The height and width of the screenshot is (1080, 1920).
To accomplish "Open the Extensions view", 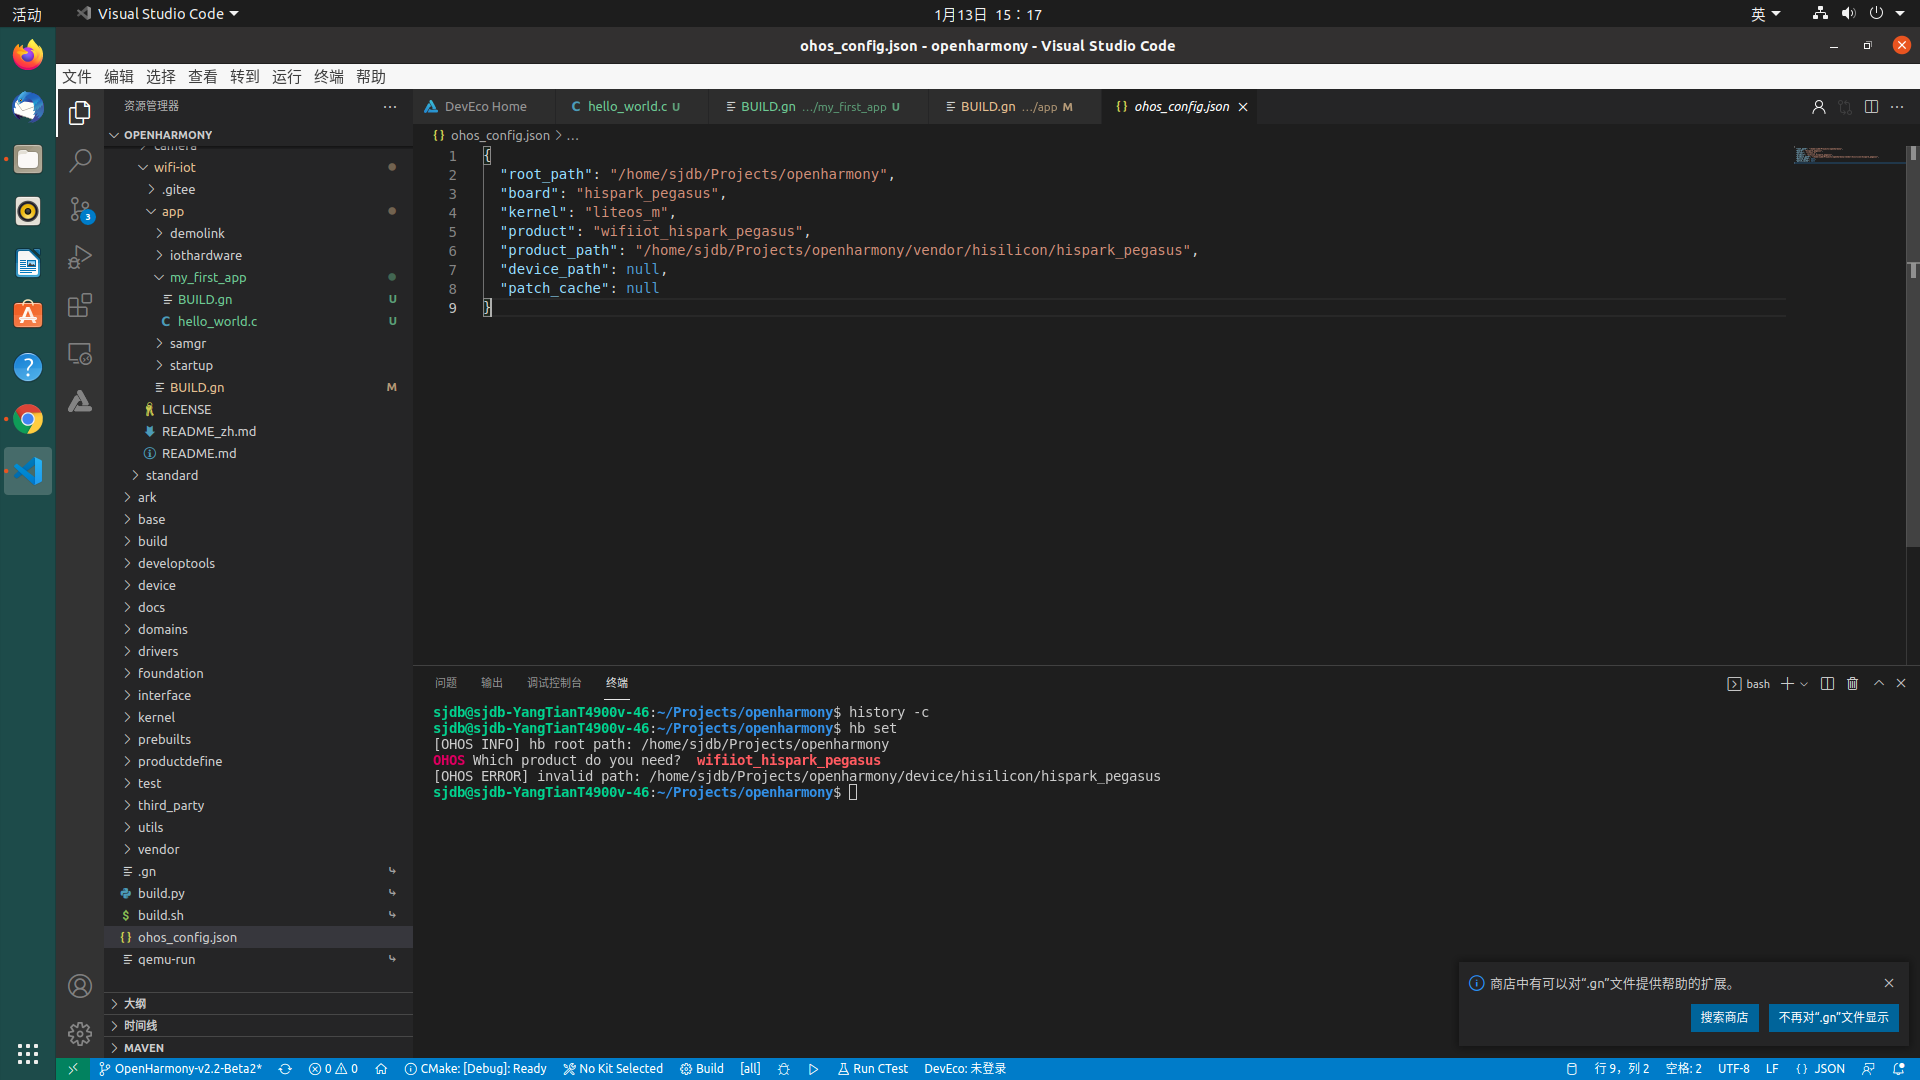I will point(80,305).
